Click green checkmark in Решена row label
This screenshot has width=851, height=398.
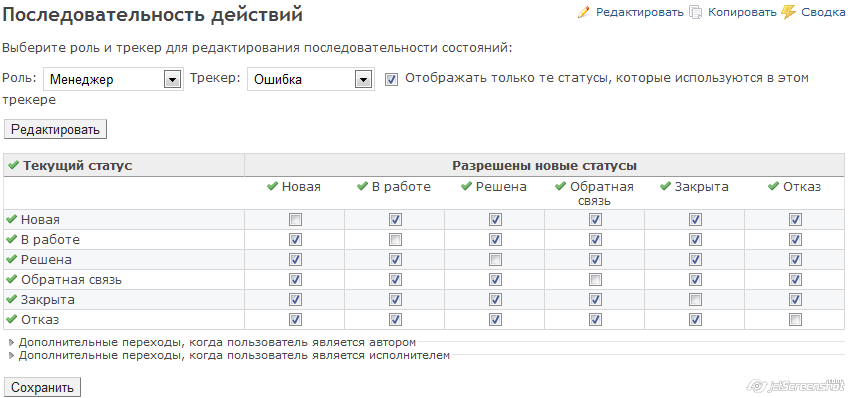point(11,260)
